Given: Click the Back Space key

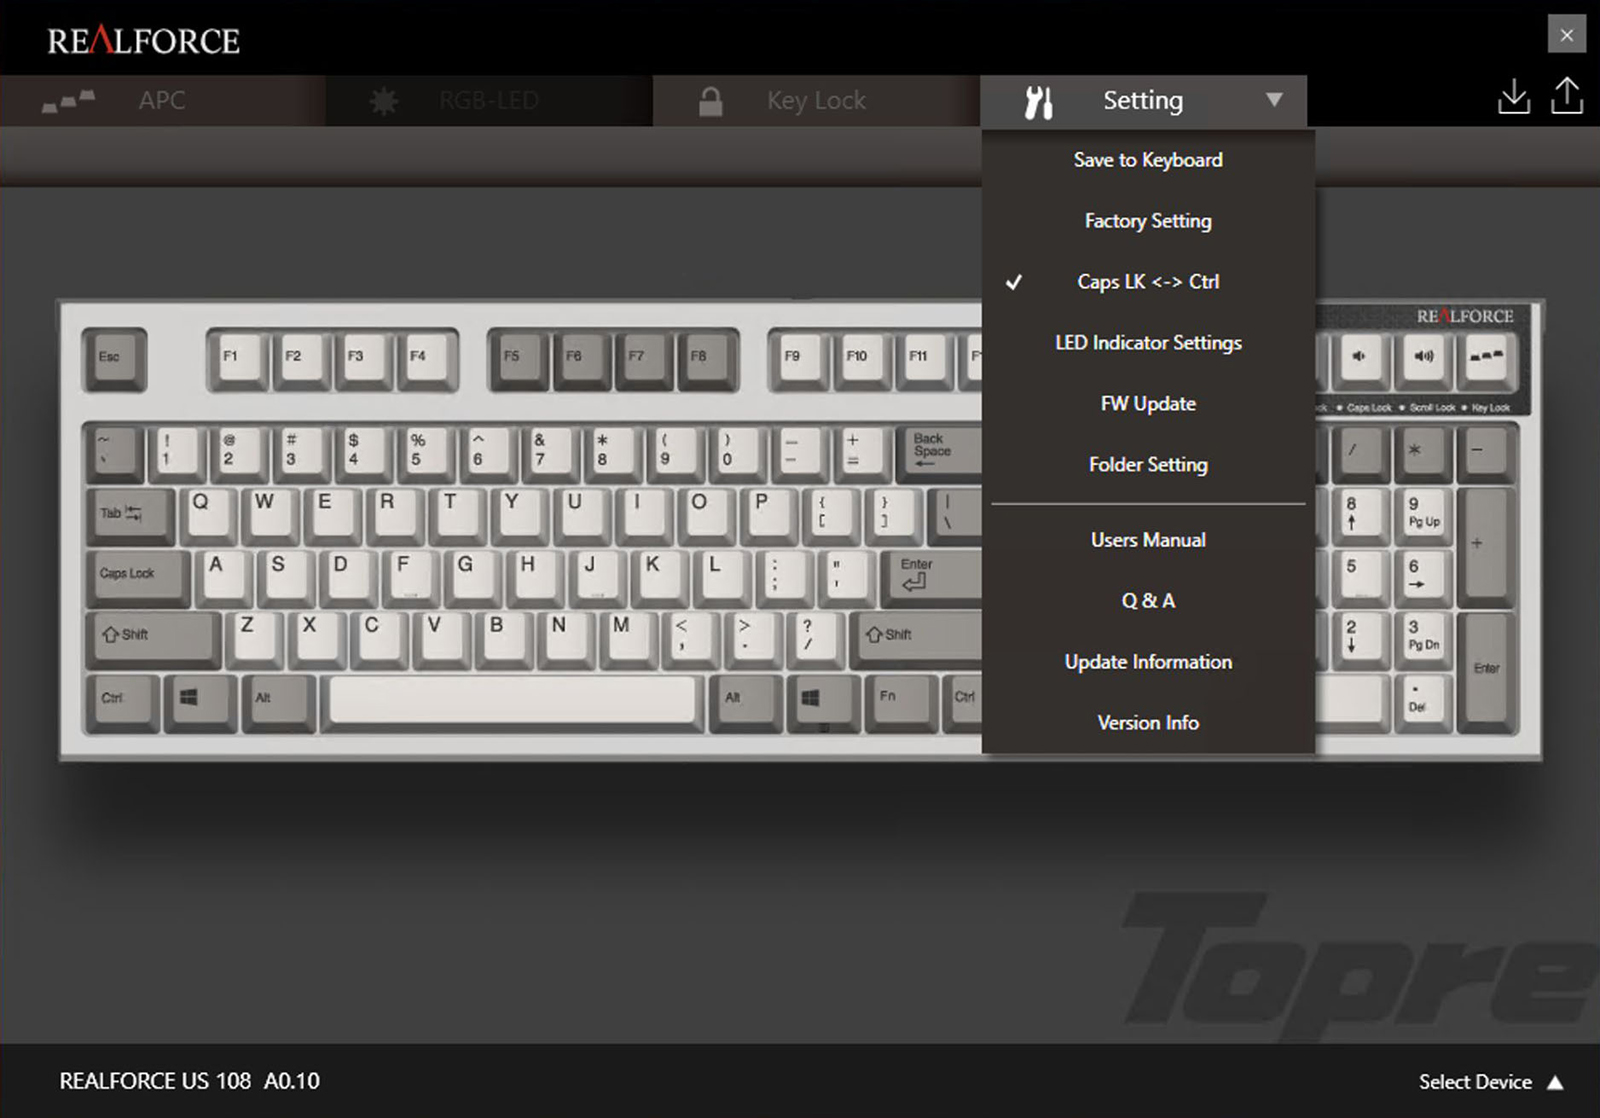Looking at the screenshot, I should [940, 454].
